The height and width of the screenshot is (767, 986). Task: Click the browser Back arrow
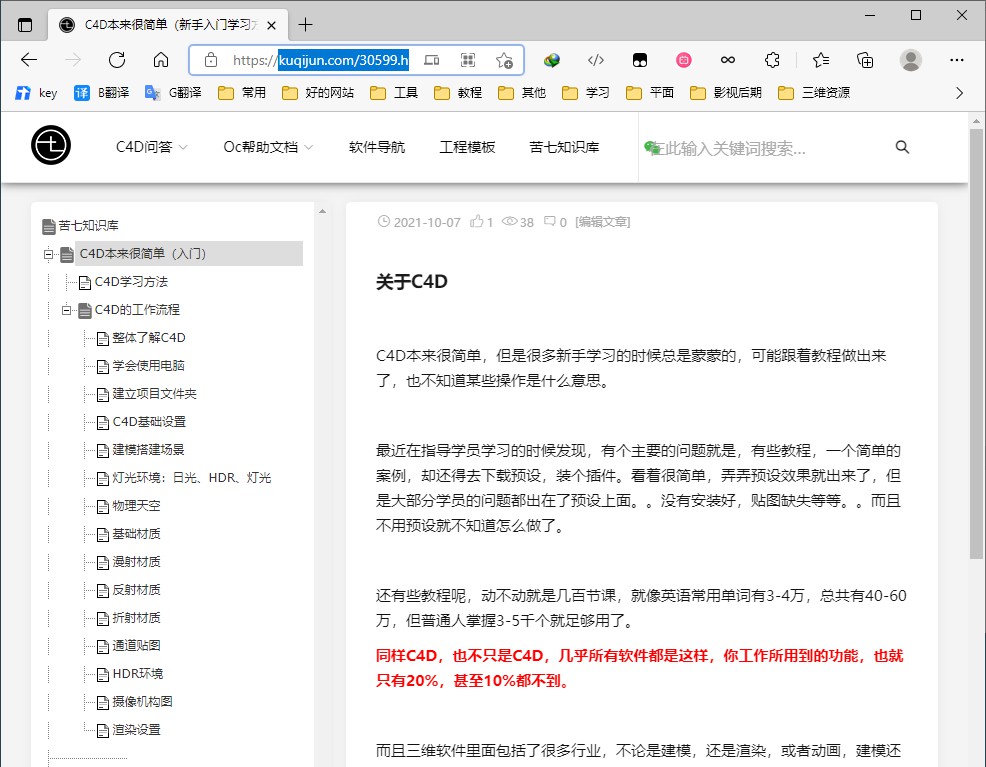click(x=29, y=60)
